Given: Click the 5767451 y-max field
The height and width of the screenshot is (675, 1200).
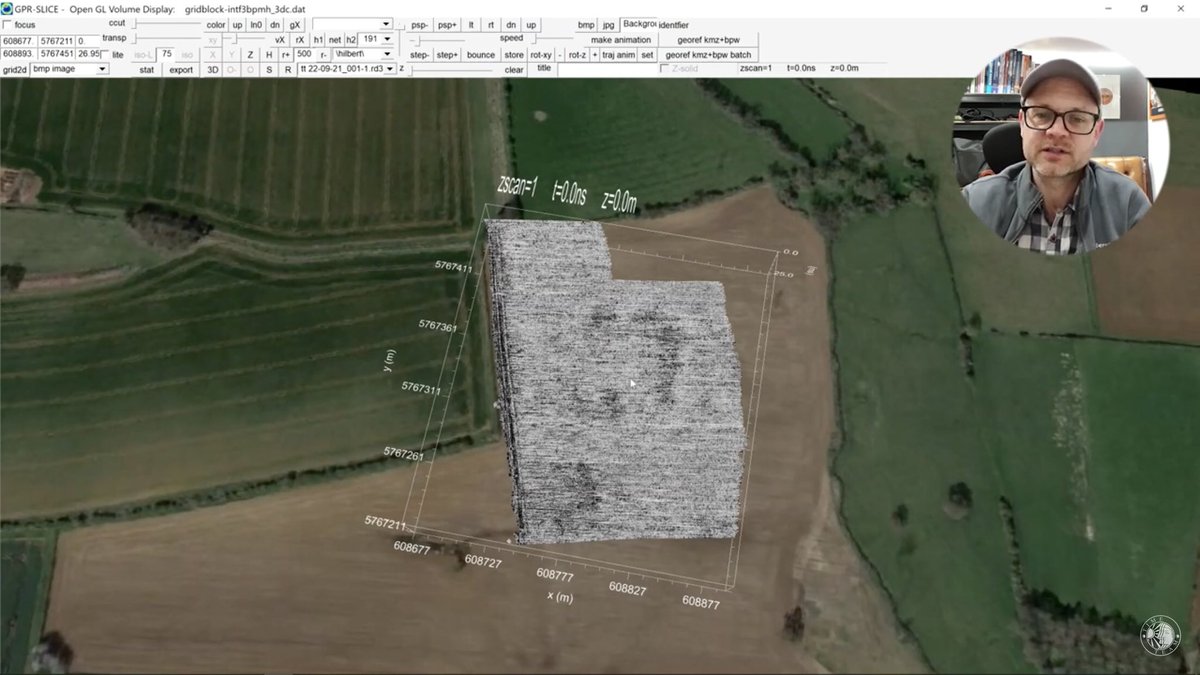Looking at the screenshot, I should 56,54.
